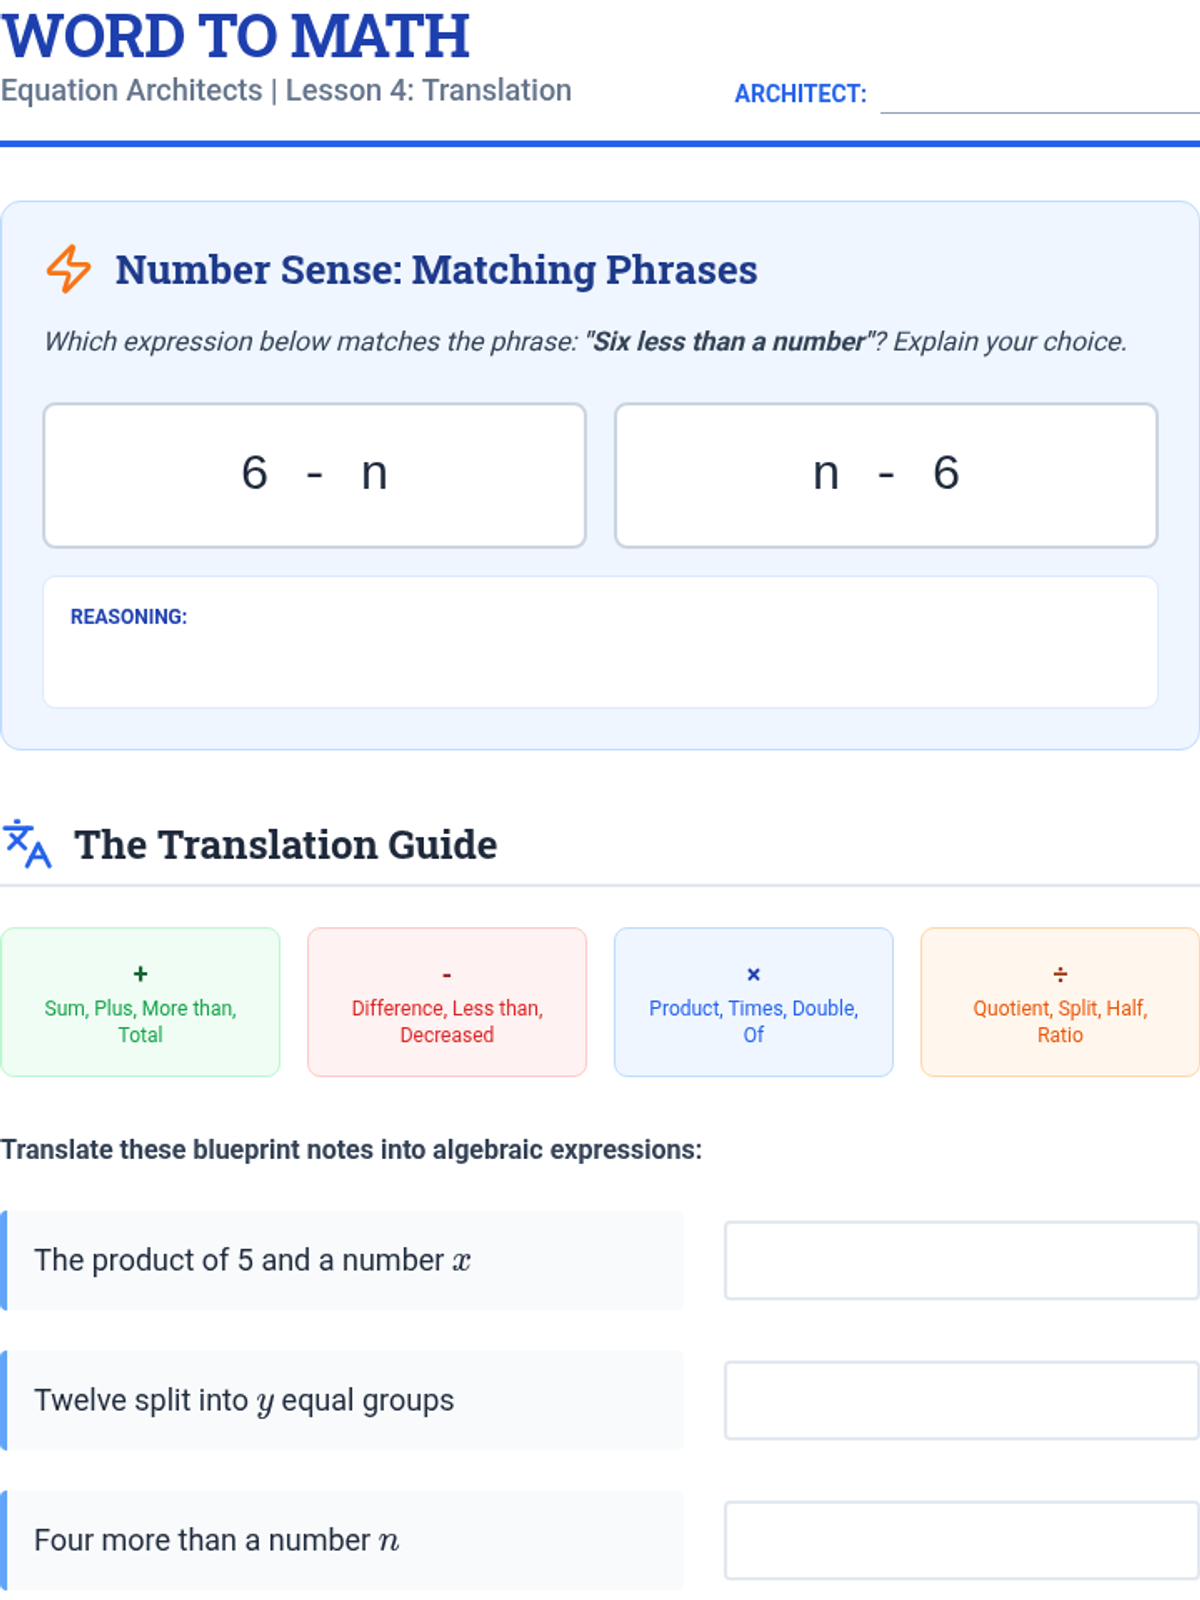This screenshot has height=1600, width=1200.
Task: Click the blue multiplication symbol
Action: click(753, 974)
